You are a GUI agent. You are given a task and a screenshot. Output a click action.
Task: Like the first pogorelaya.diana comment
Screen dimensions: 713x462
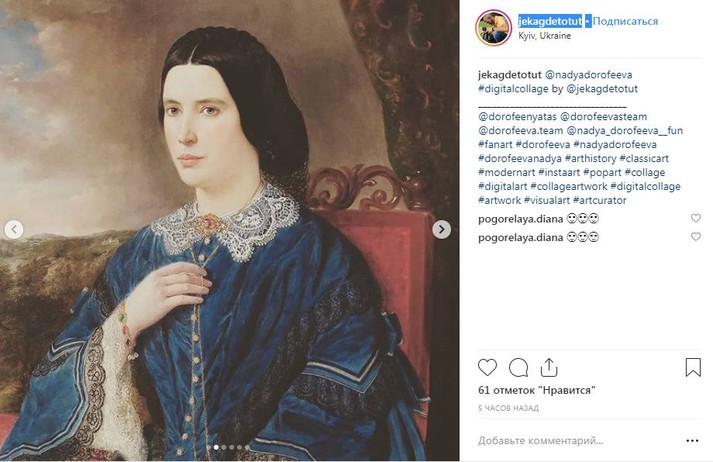coord(696,218)
